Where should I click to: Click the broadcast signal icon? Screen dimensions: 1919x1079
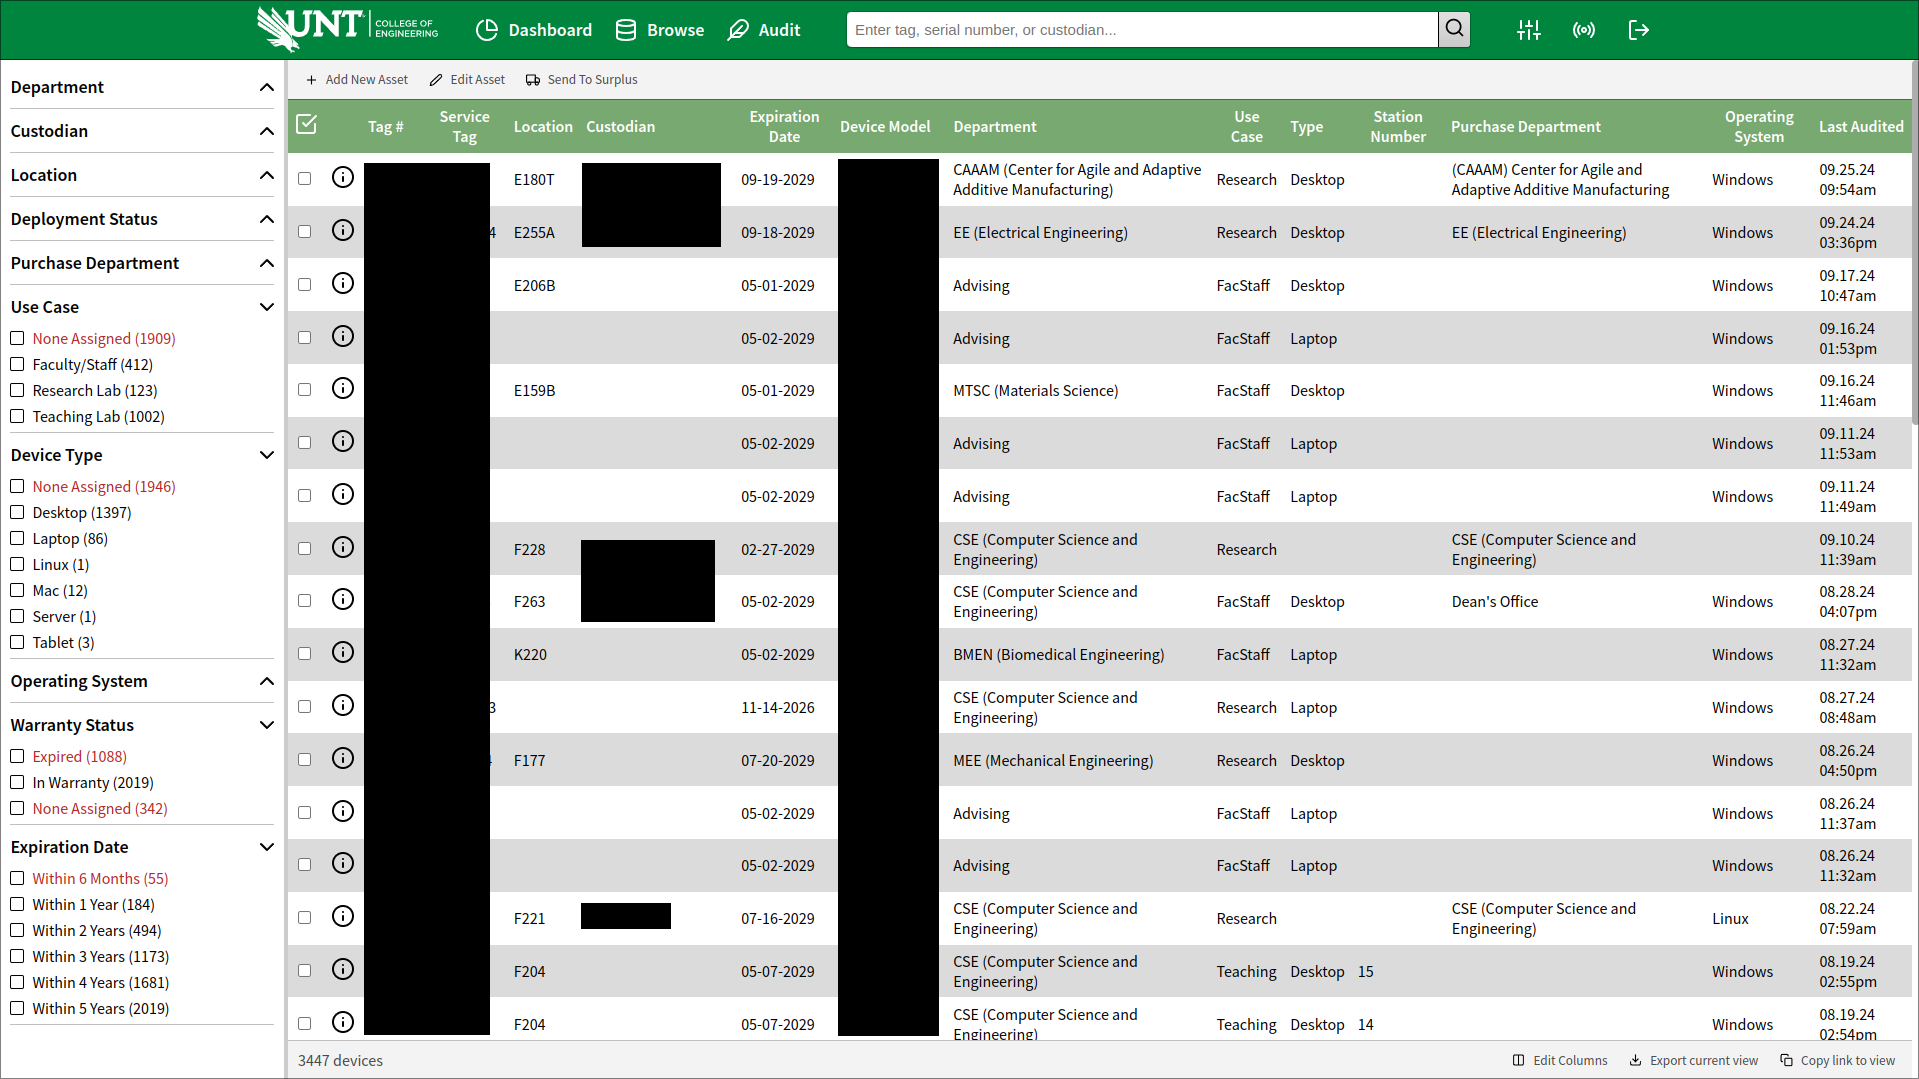1584,30
